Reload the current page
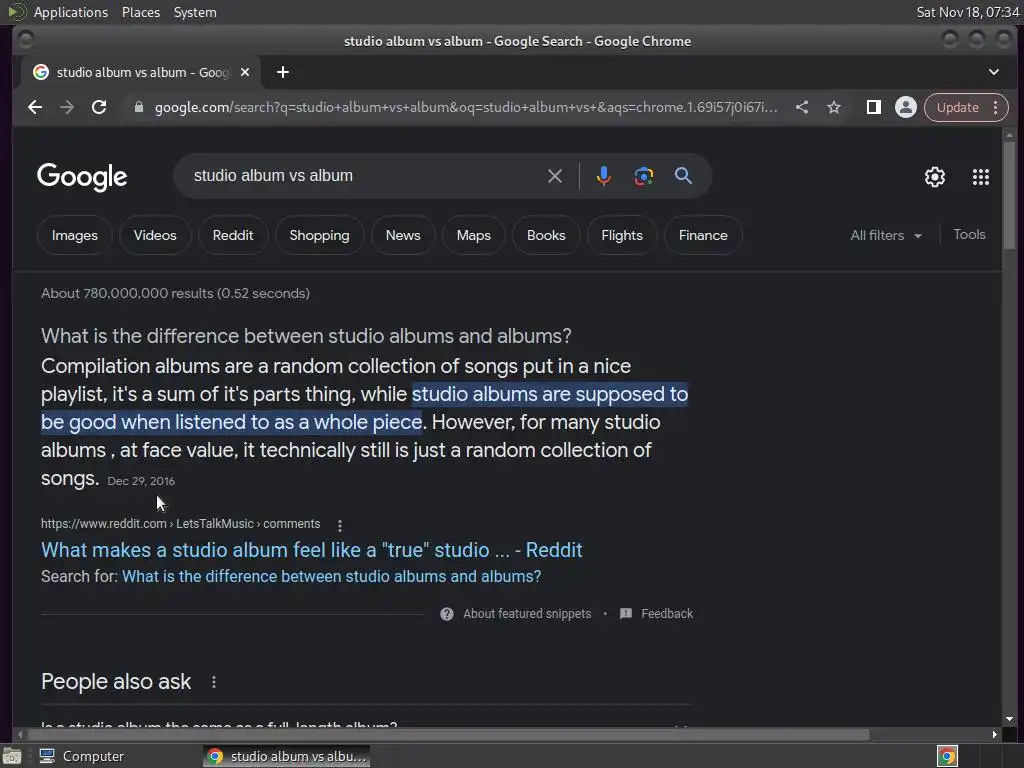 (x=99, y=107)
